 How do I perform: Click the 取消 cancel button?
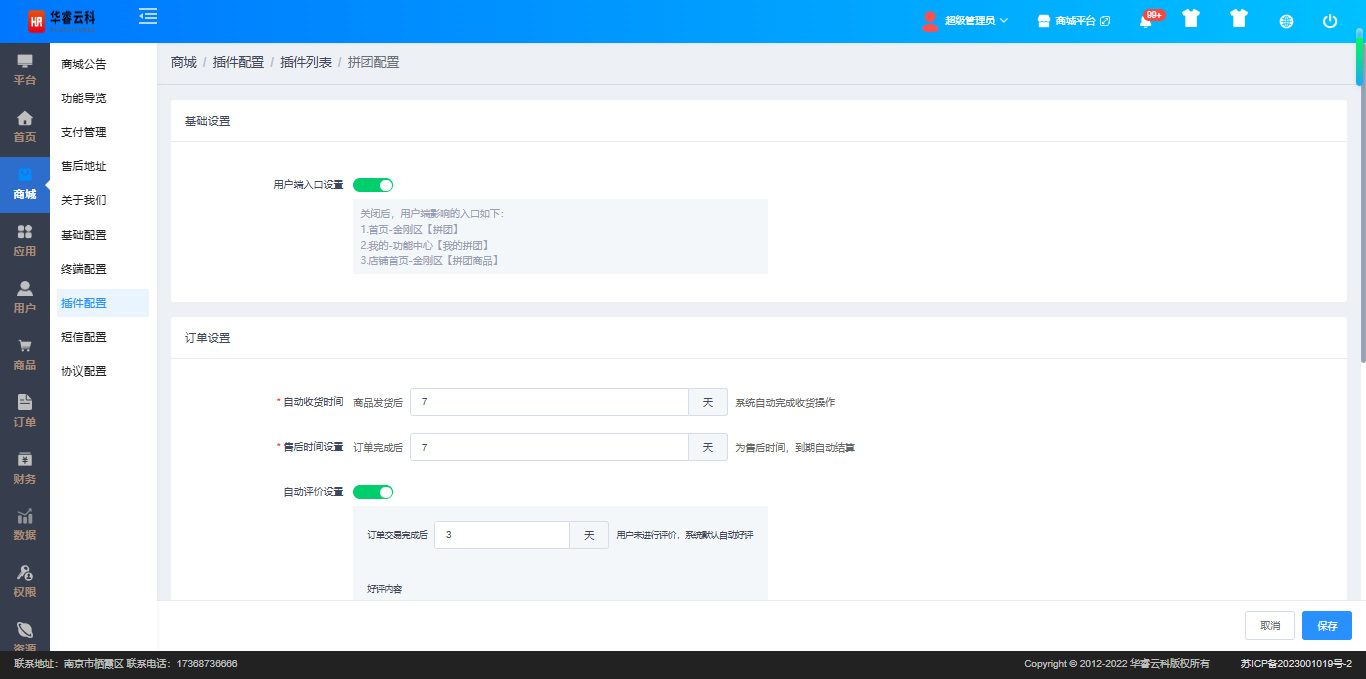coord(1269,626)
